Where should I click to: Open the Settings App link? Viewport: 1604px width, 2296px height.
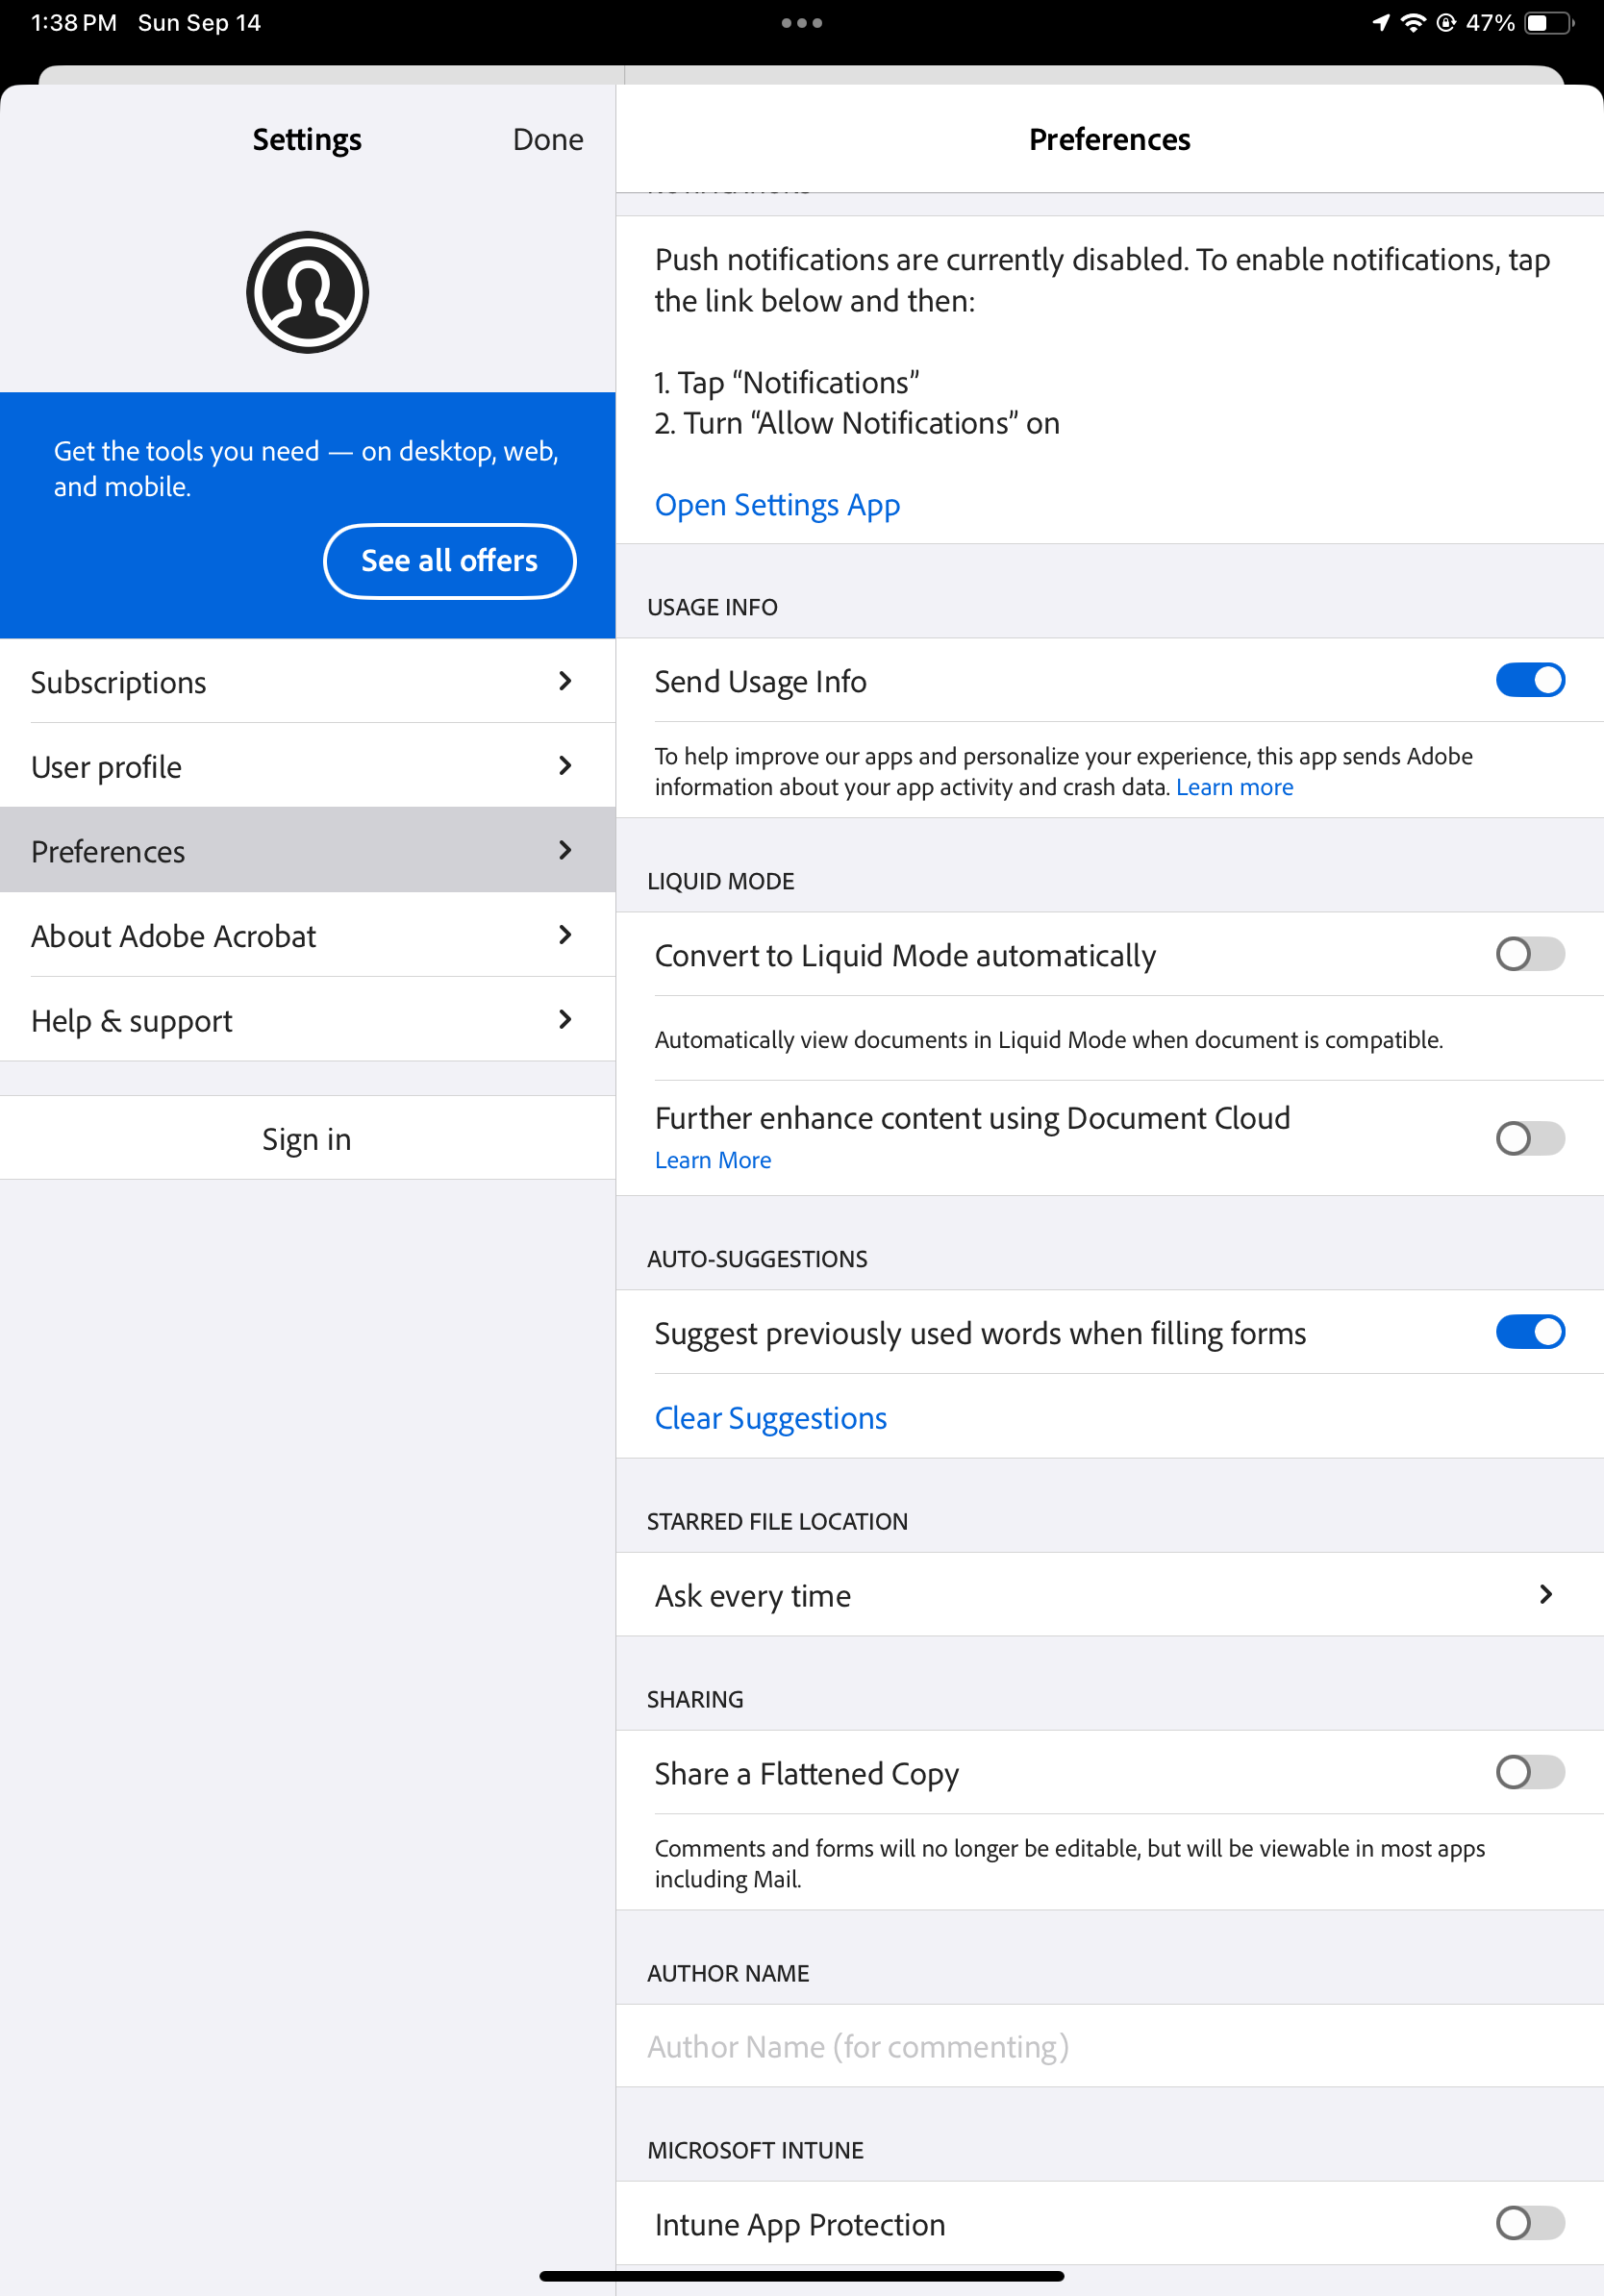[x=777, y=505]
